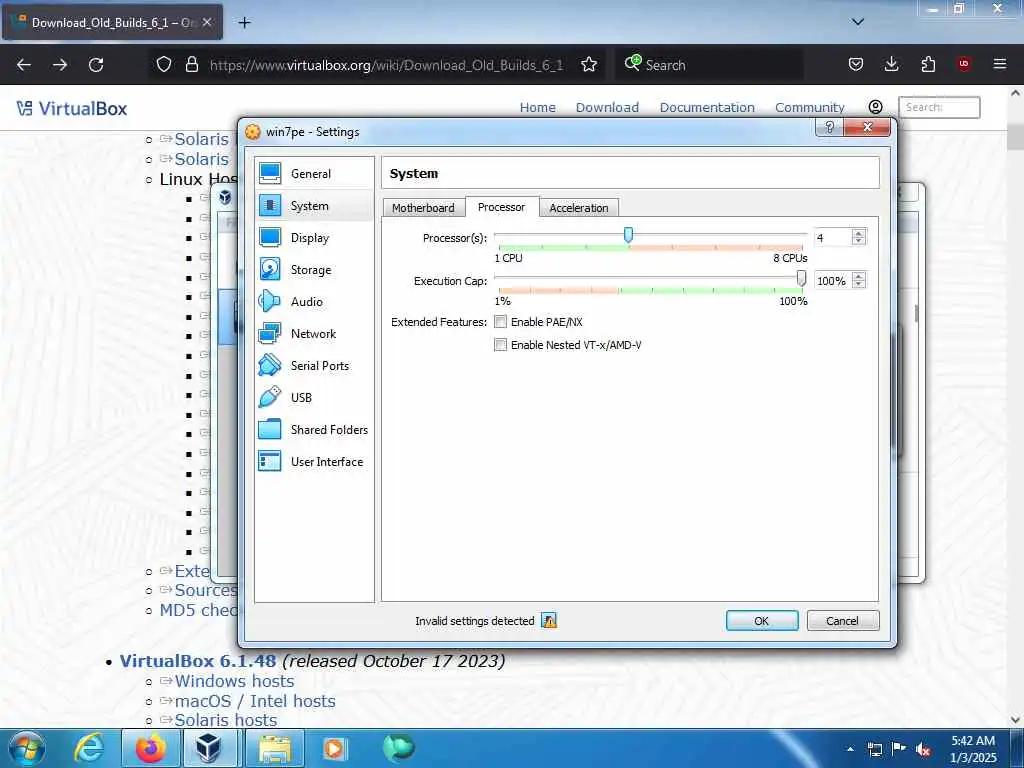Image resolution: width=1024 pixels, height=768 pixels.
Task: Open General settings icon in sidebar
Action: pos(270,174)
